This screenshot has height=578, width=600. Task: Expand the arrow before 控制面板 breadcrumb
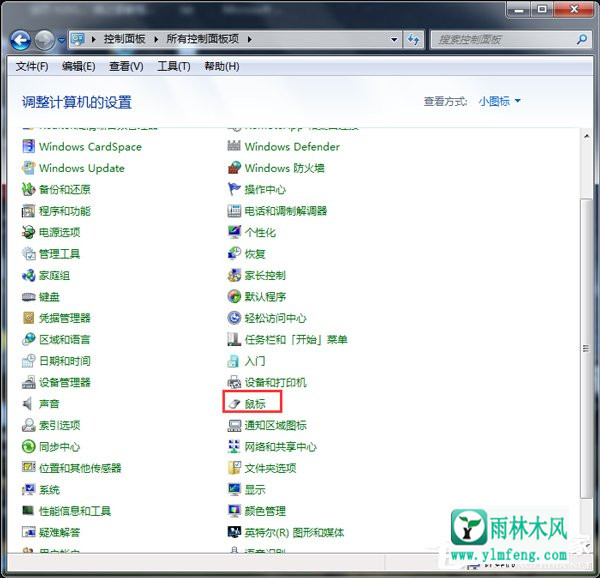(93, 39)
